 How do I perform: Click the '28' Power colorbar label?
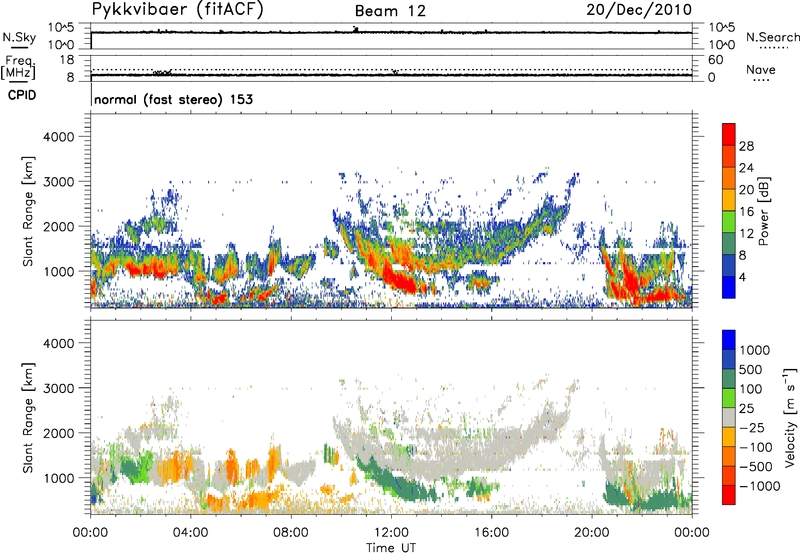746,146
